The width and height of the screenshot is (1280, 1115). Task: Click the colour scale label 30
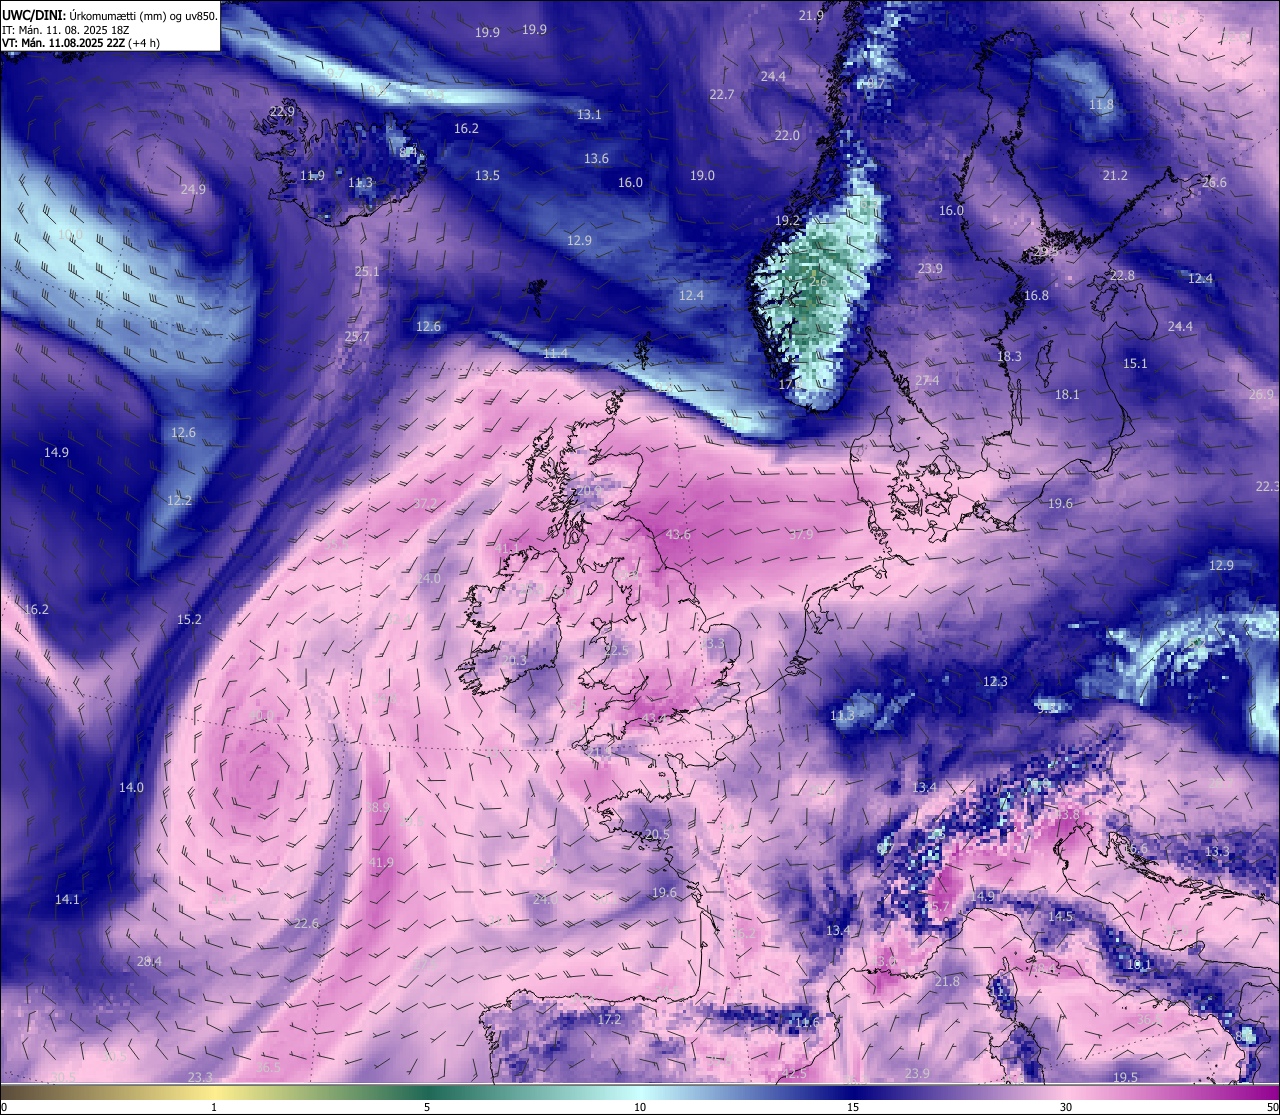(1066, 1107)
